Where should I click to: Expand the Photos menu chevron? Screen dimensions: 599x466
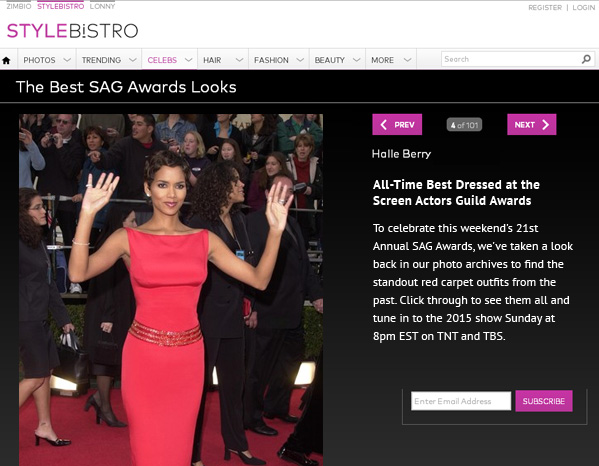(67, 60)
